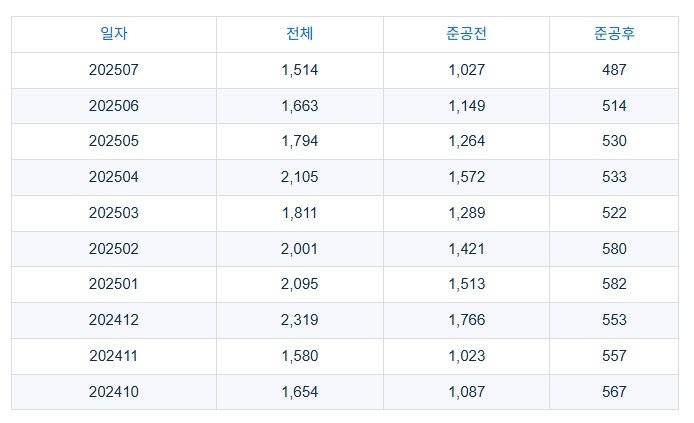Select the 2,105 total value cell

click(x=299, y=177)
